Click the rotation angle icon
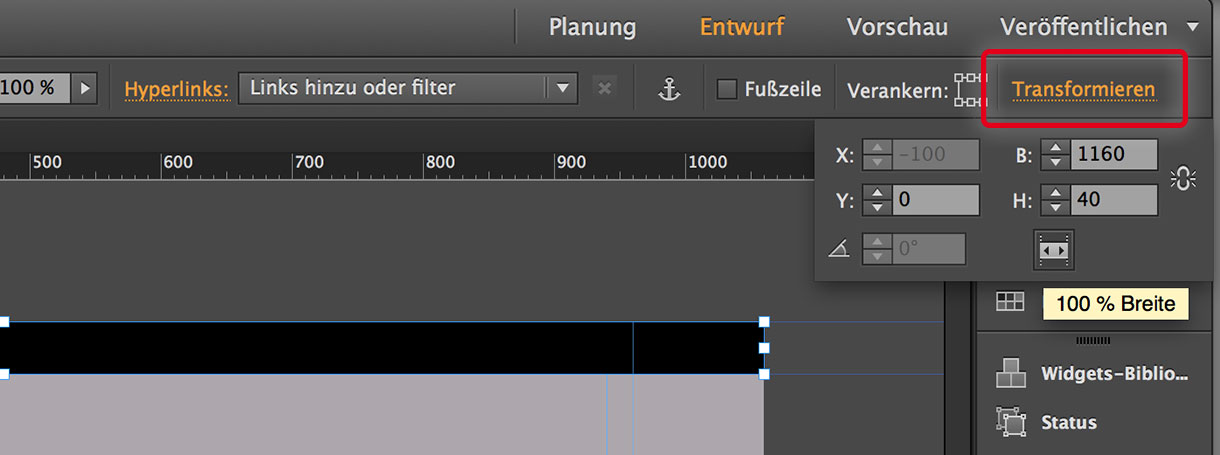 [x=838, y=249]
